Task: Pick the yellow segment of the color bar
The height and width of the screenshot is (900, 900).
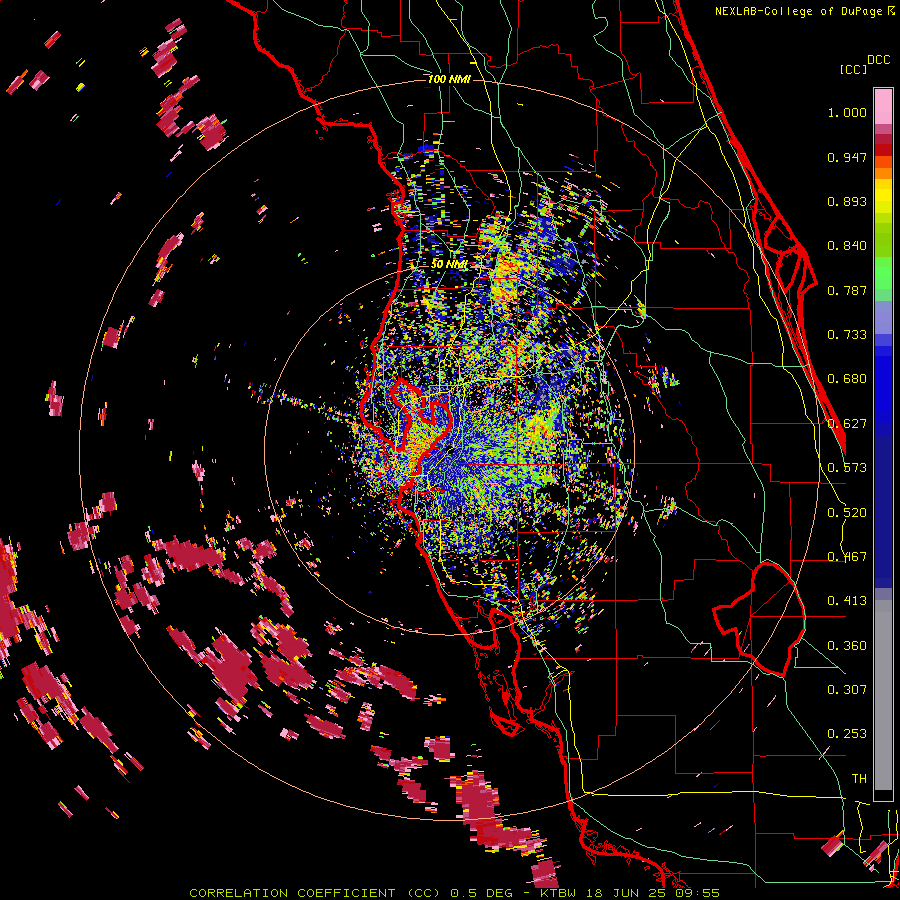Action: coord(883,196)
